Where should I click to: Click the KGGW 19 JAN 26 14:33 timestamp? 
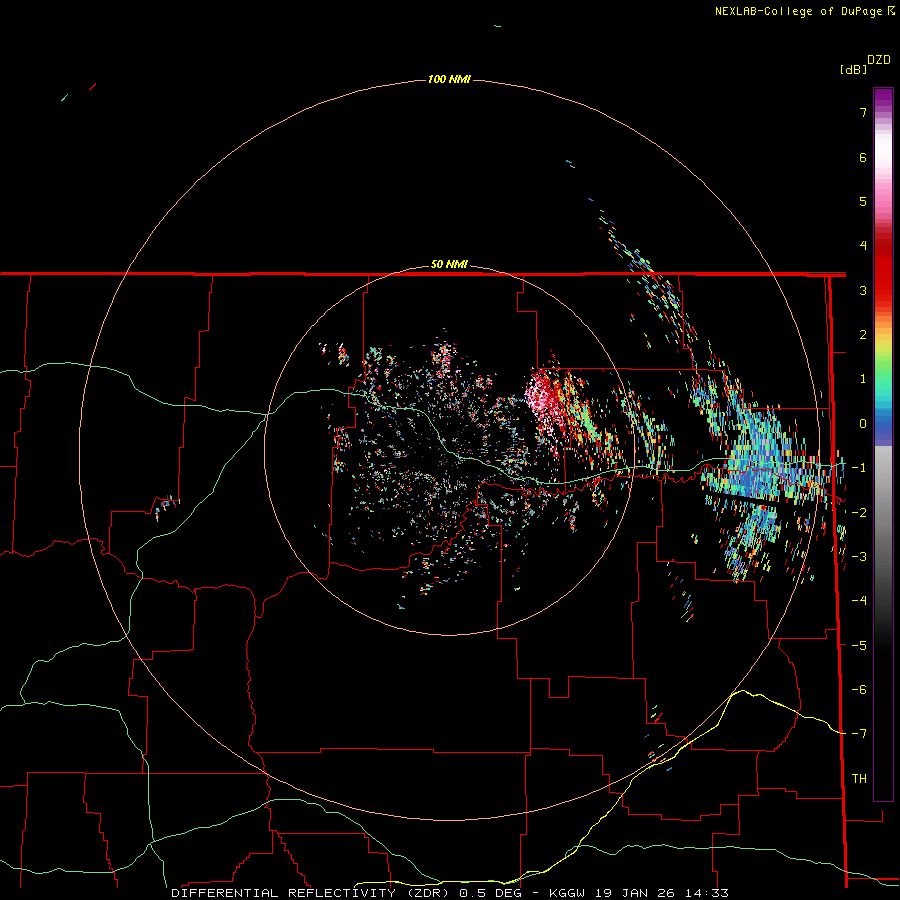click(x=639, y=893)
